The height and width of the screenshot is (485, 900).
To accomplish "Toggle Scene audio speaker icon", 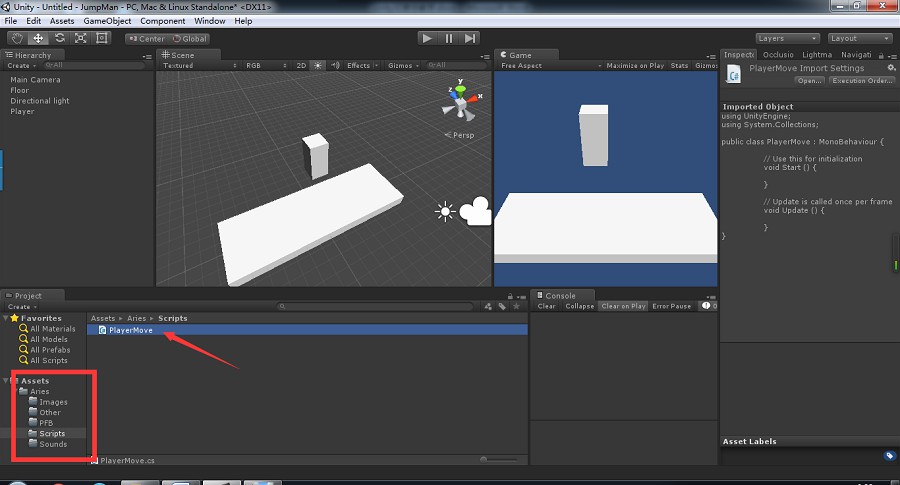I will click(x=335, y=65).
